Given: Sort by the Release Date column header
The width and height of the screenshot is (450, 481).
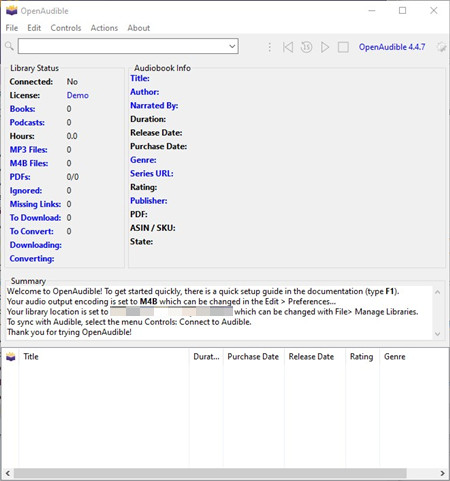Looking at the screenshot, I should (x=315, y=357).
